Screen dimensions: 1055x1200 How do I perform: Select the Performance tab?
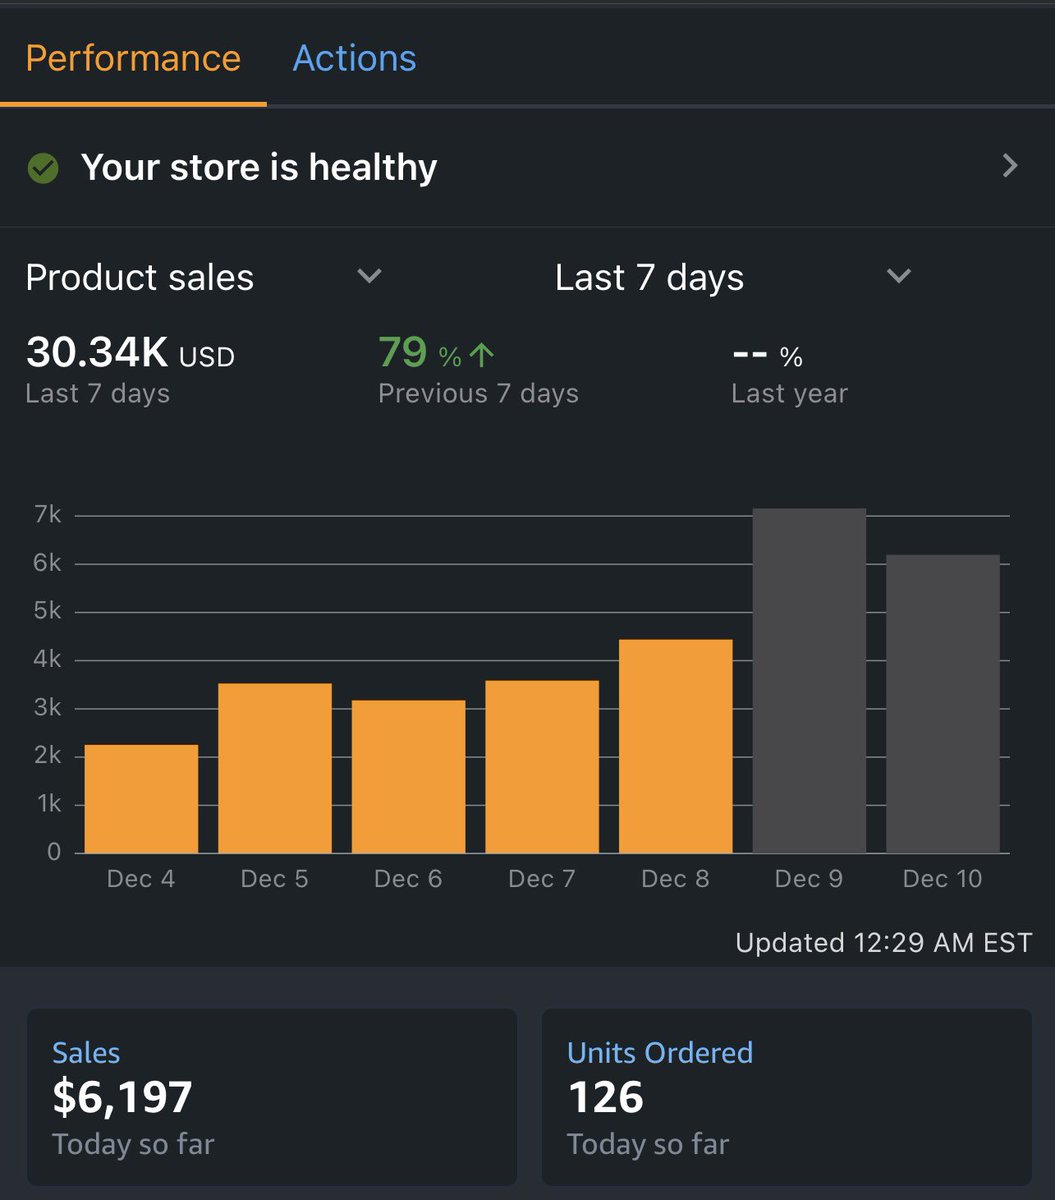coord(132,58)
